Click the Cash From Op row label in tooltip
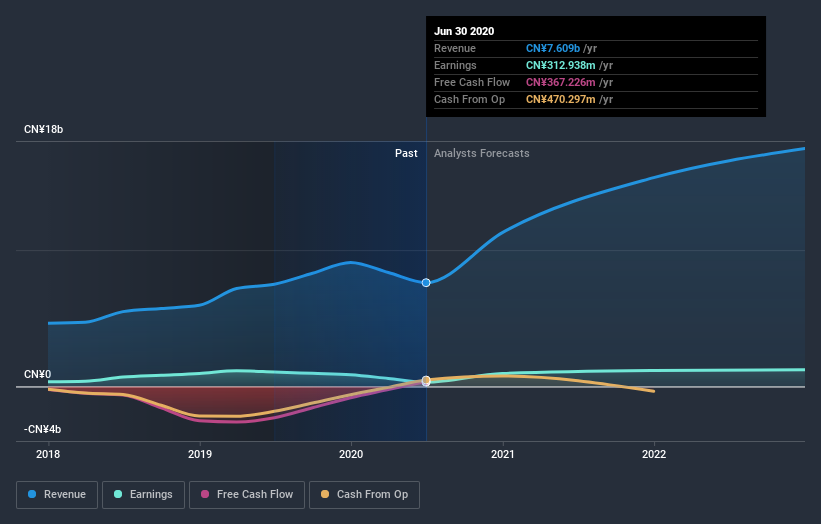 coord(470,99)
